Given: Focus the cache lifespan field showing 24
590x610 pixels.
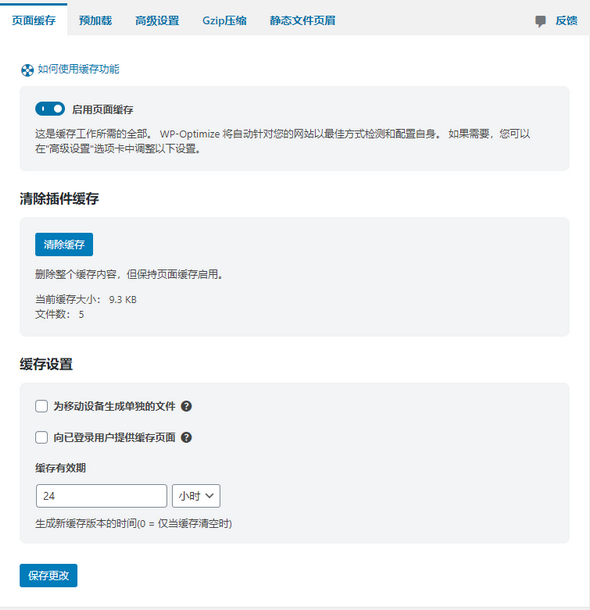Looking at the screenshot, I should [102, 496].
